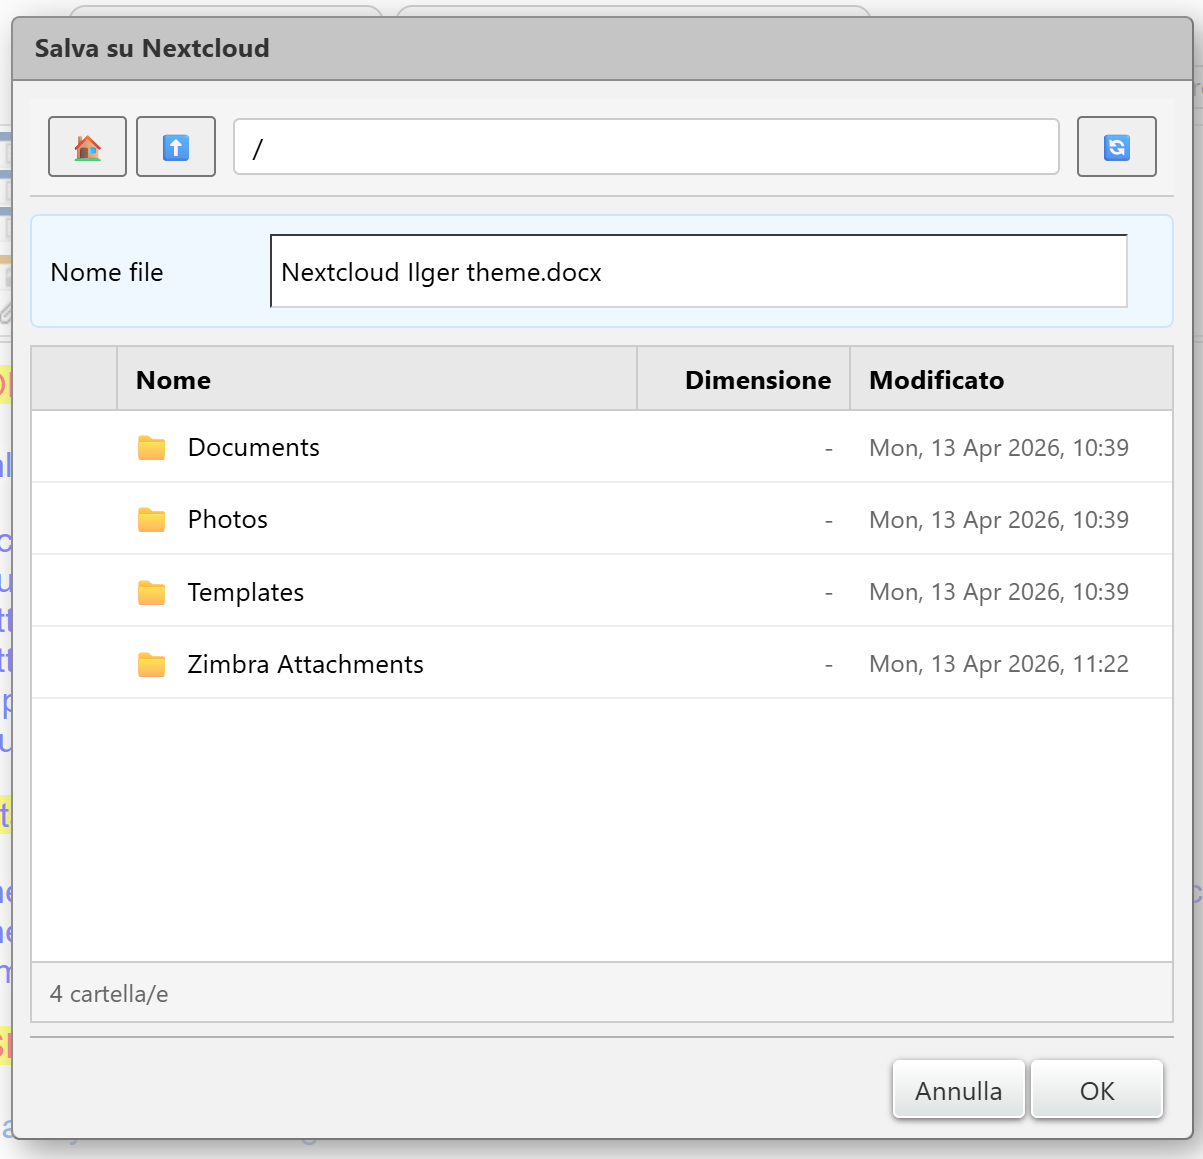Click the Documents folder icon
This screenshot has height=1159, width=1203.
pyautogui.click(x=152, y=448)
